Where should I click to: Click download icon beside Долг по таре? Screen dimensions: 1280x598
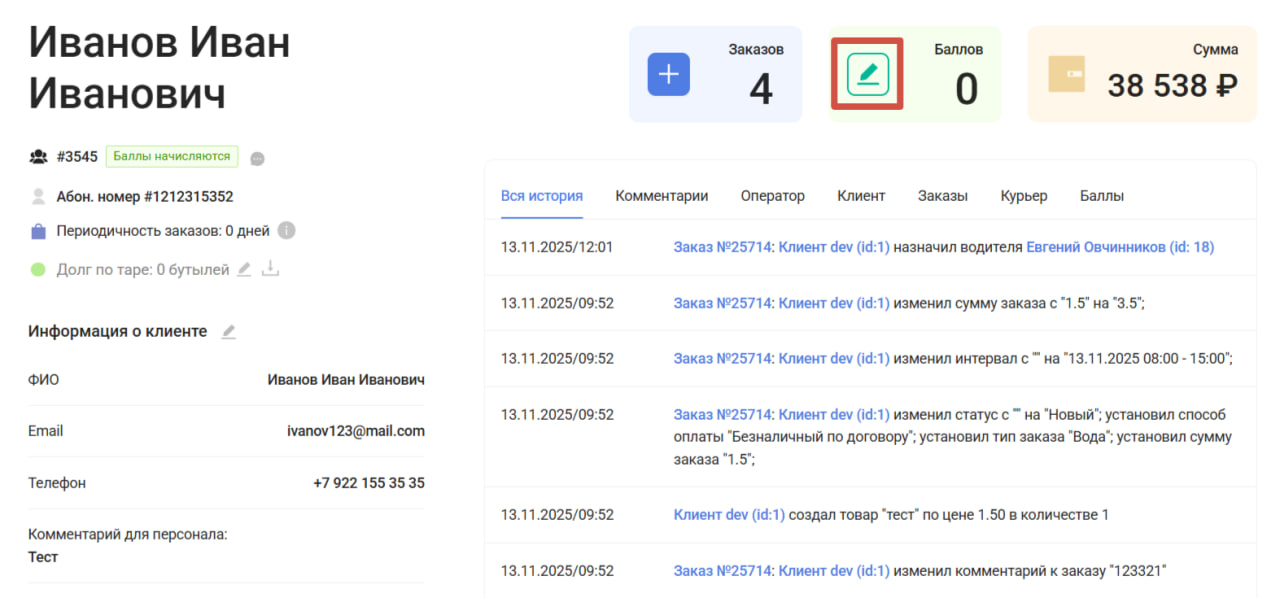(270, 270)
